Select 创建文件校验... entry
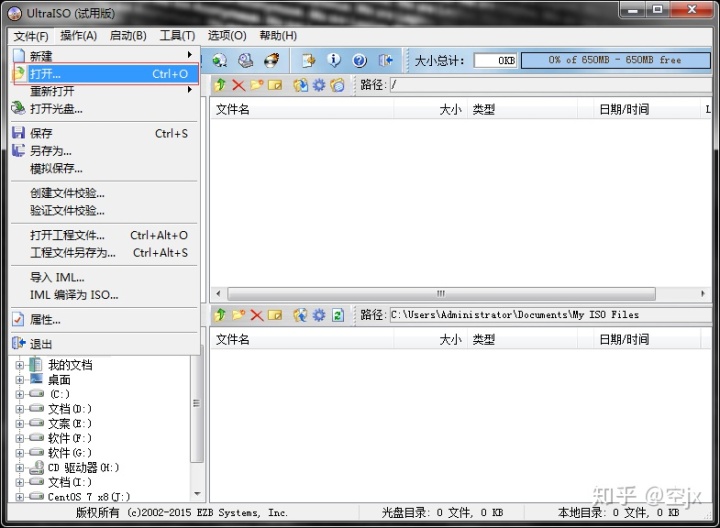The height and width of the screenshot is (528, 720). click(x=106, y=193)
